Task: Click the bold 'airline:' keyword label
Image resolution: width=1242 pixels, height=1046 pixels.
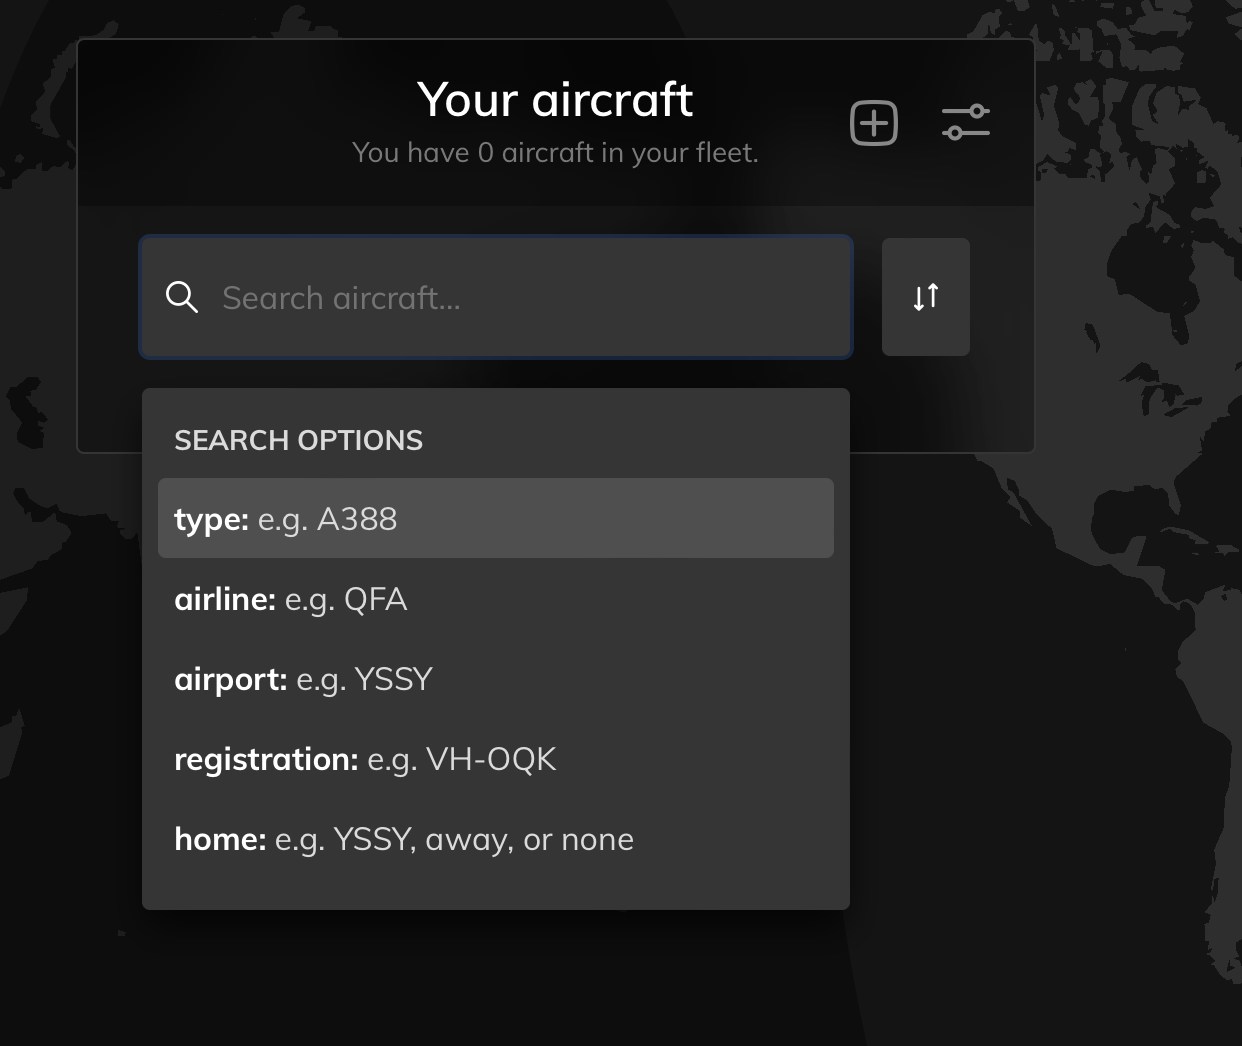Action: click(225, 598)
